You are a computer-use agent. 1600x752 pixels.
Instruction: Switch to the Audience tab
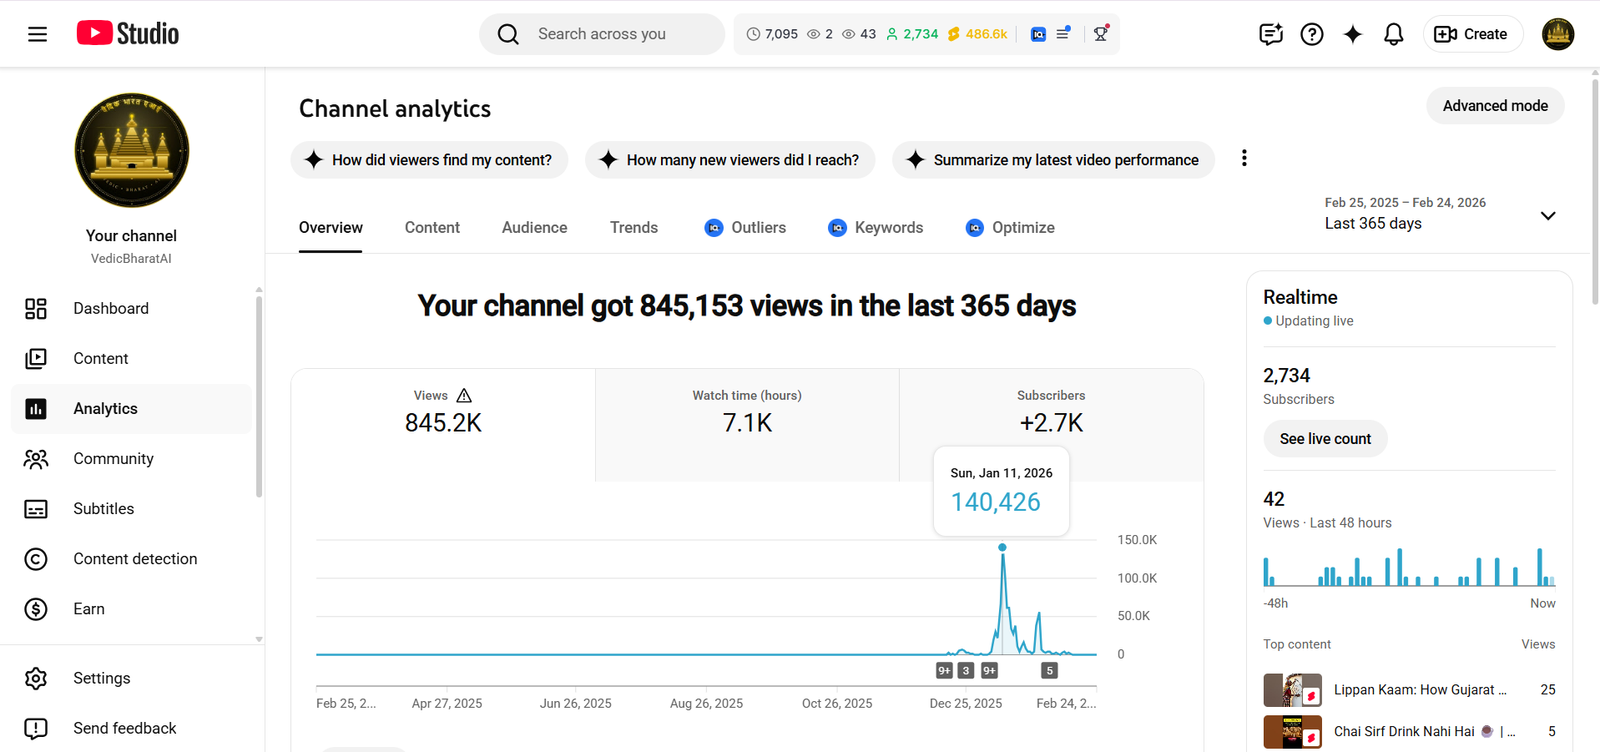(x=534, y=228)
